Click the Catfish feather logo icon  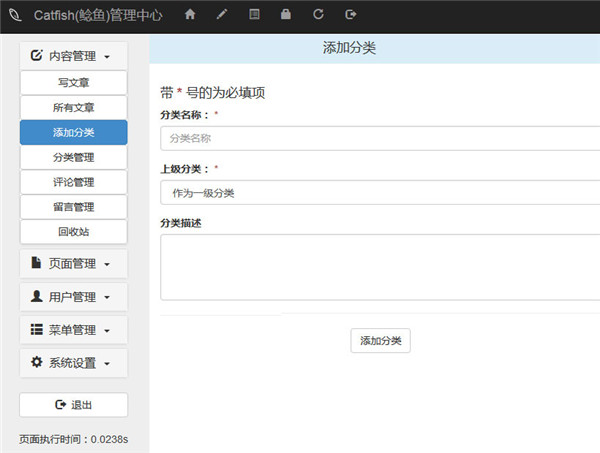(x=15, y=15)
